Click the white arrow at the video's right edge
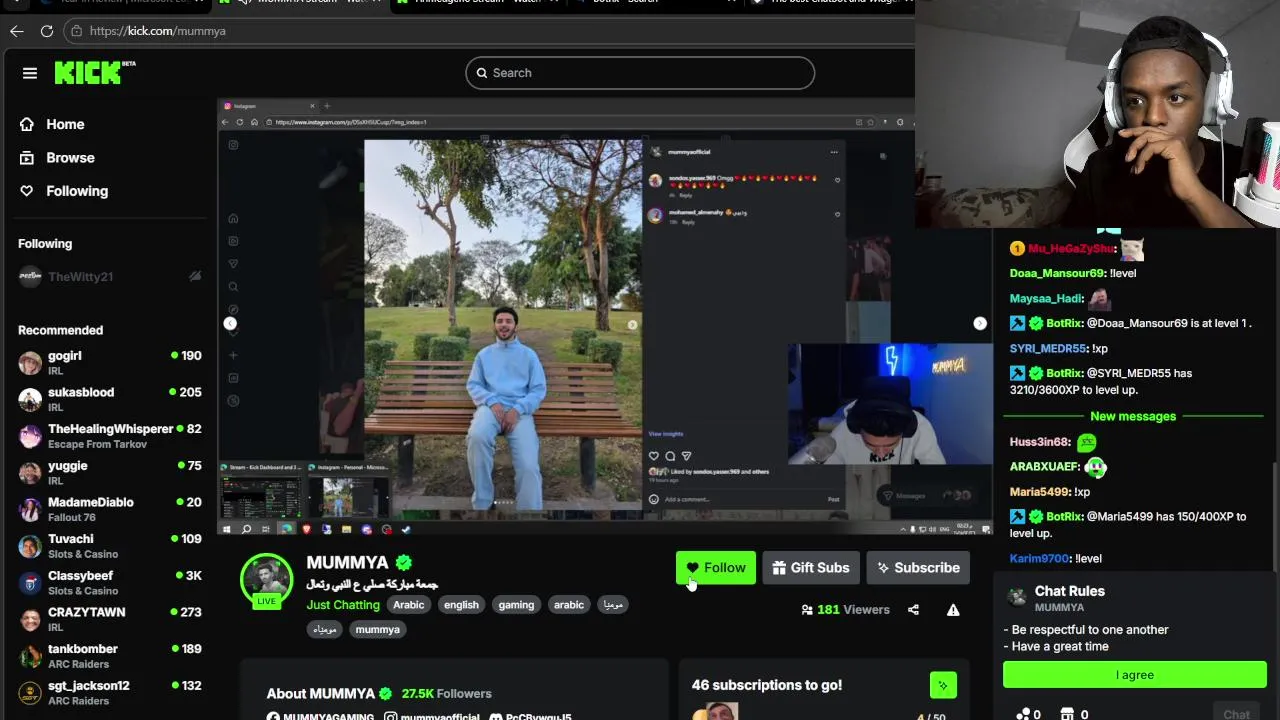1280x720 pixels. pos(980,323)
